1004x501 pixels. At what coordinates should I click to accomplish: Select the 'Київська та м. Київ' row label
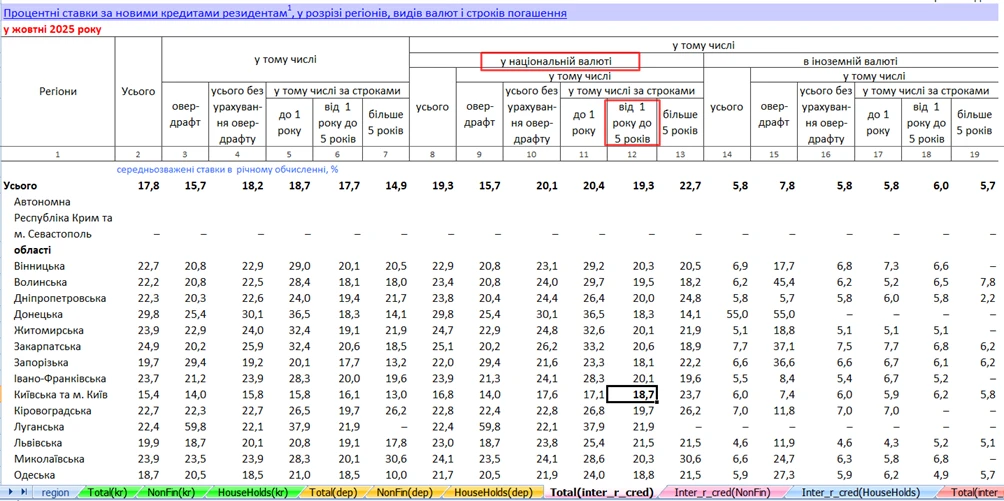[61, 395]
